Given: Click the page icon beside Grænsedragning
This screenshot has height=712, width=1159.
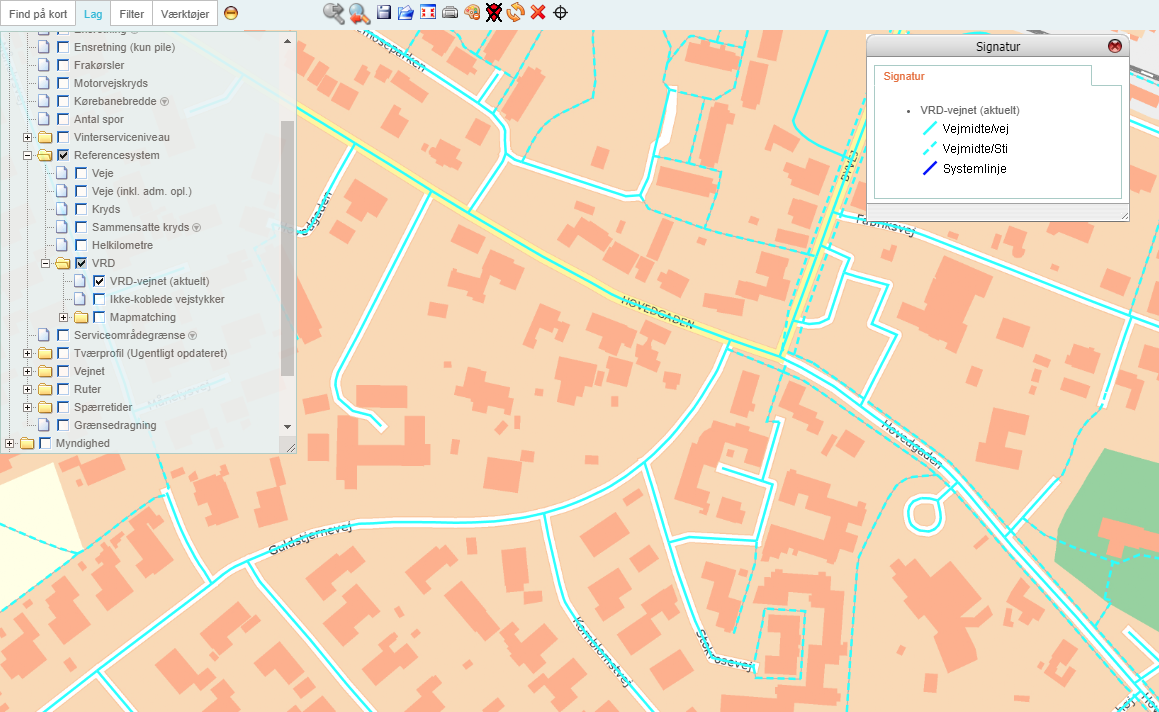Looking at the screenshot, I should pyautogui.click(x=44, y=425).
